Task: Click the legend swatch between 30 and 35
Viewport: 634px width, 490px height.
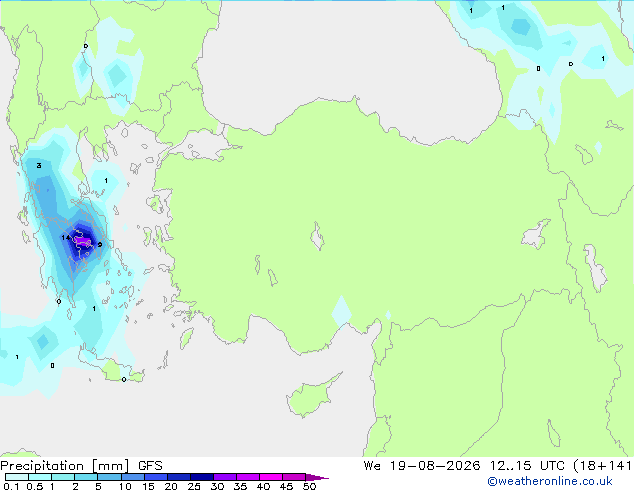Action: 224,477
